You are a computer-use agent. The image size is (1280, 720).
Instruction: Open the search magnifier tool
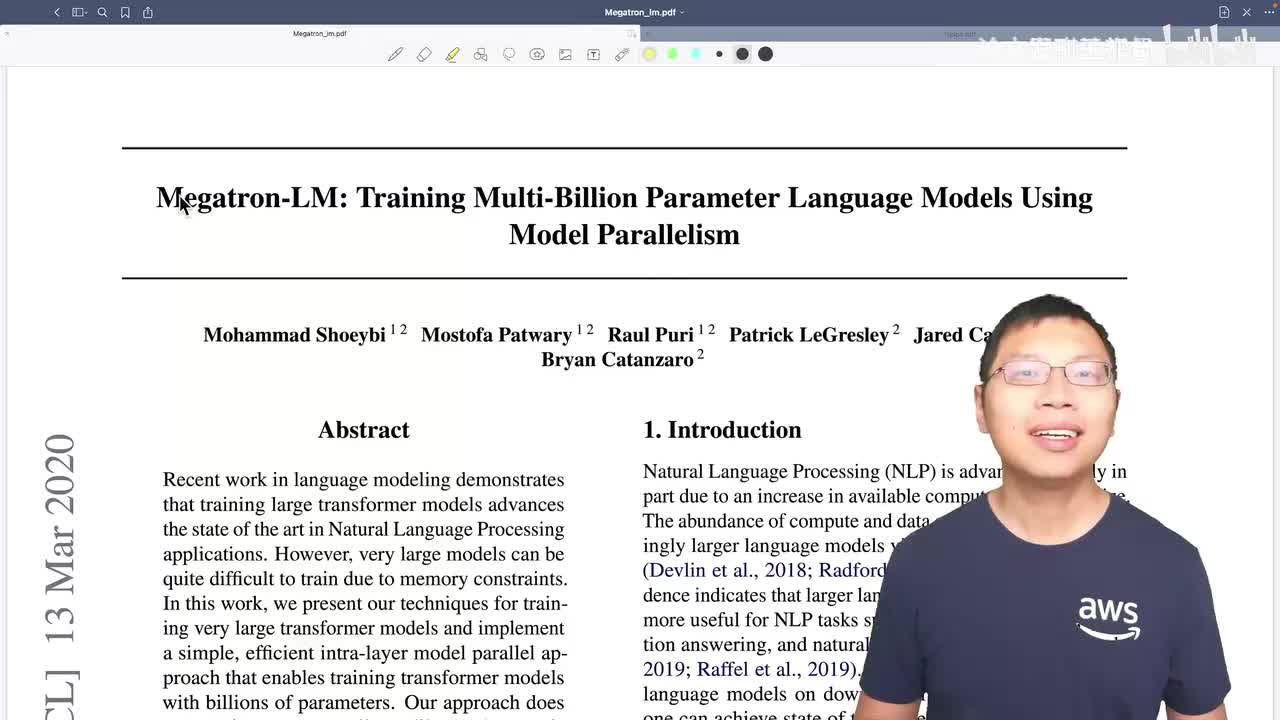click(102, 12)
